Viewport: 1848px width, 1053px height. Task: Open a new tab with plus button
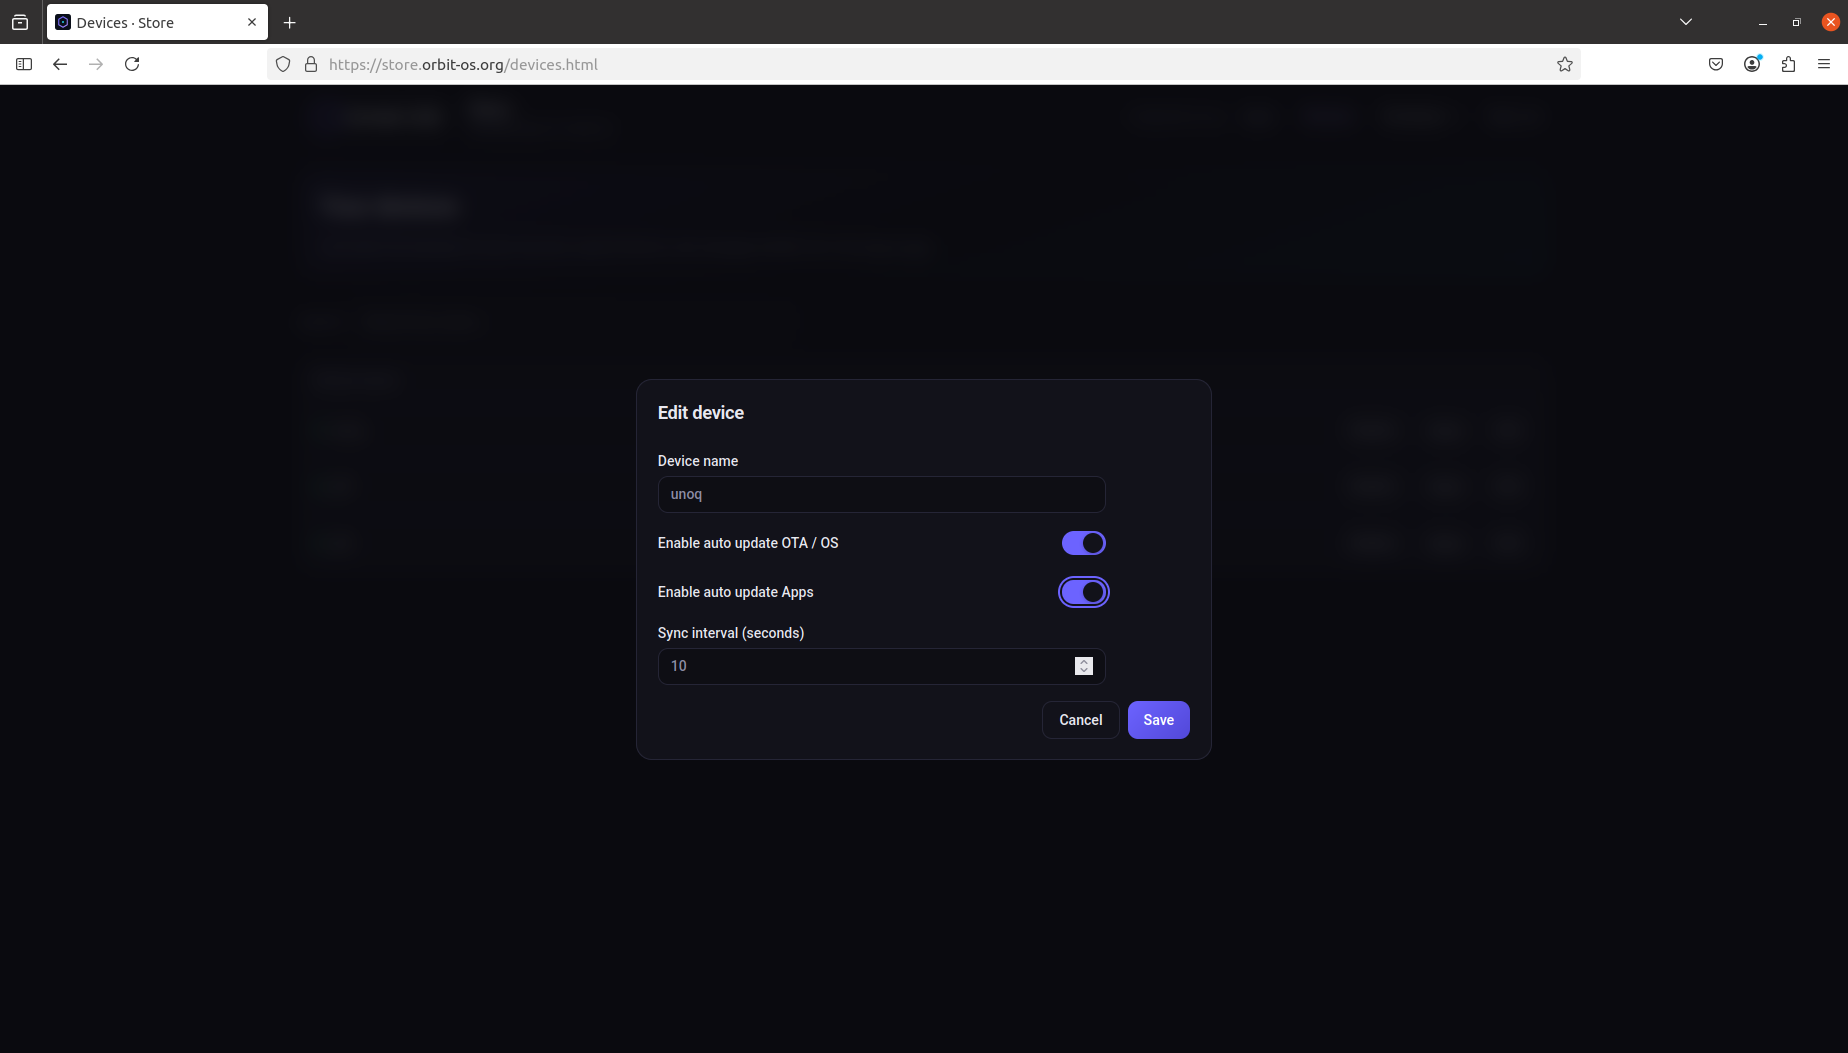click(x=290, y=22)
